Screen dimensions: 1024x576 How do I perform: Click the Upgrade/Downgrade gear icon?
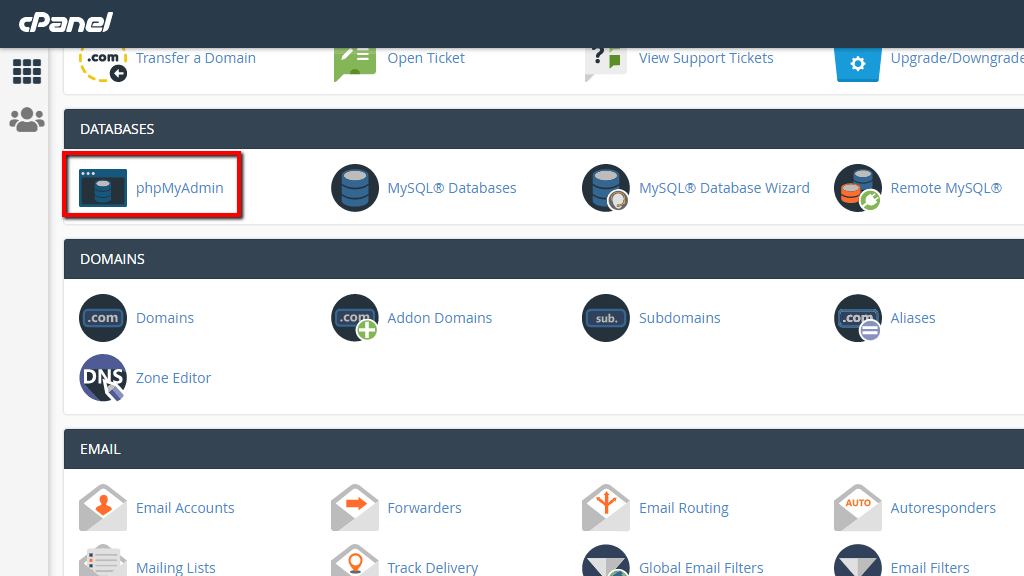point(857,65)
